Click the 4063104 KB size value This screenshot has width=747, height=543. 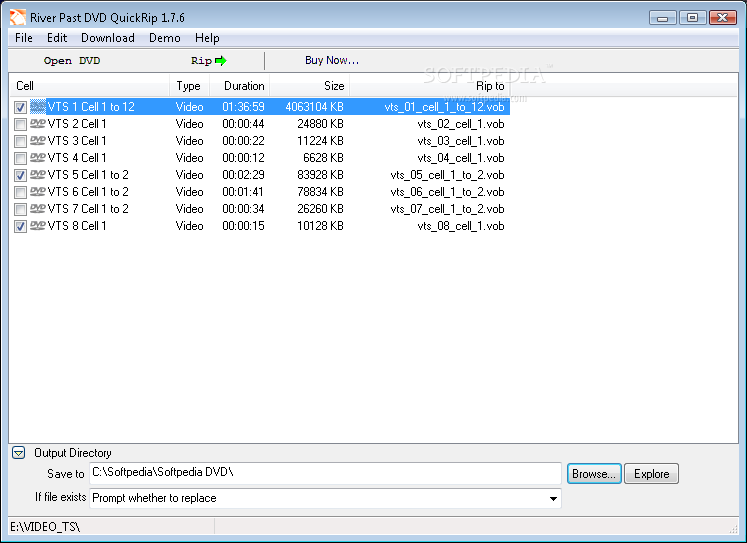(314, 107)
